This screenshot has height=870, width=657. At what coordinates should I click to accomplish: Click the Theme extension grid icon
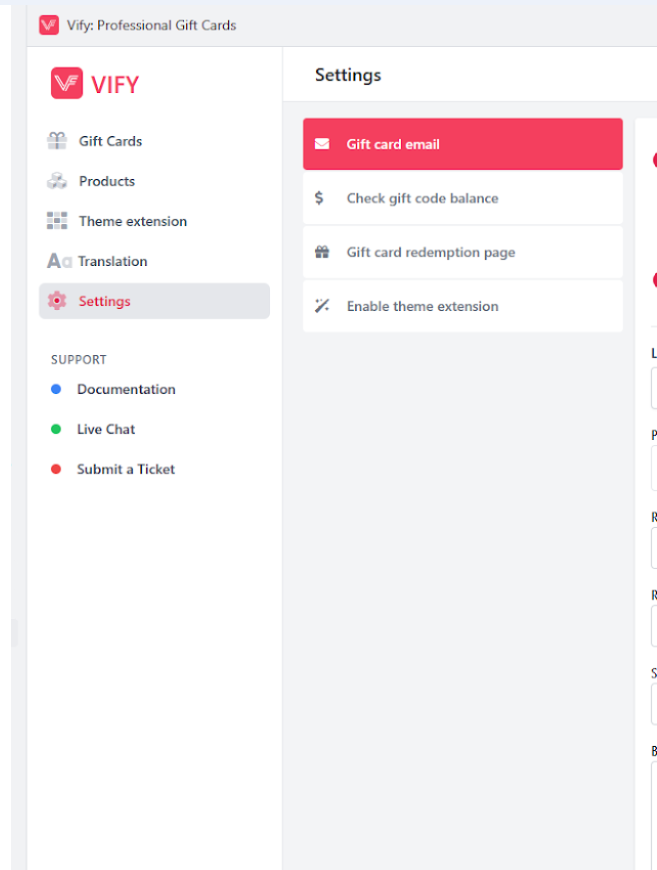[x=57, y=221]
